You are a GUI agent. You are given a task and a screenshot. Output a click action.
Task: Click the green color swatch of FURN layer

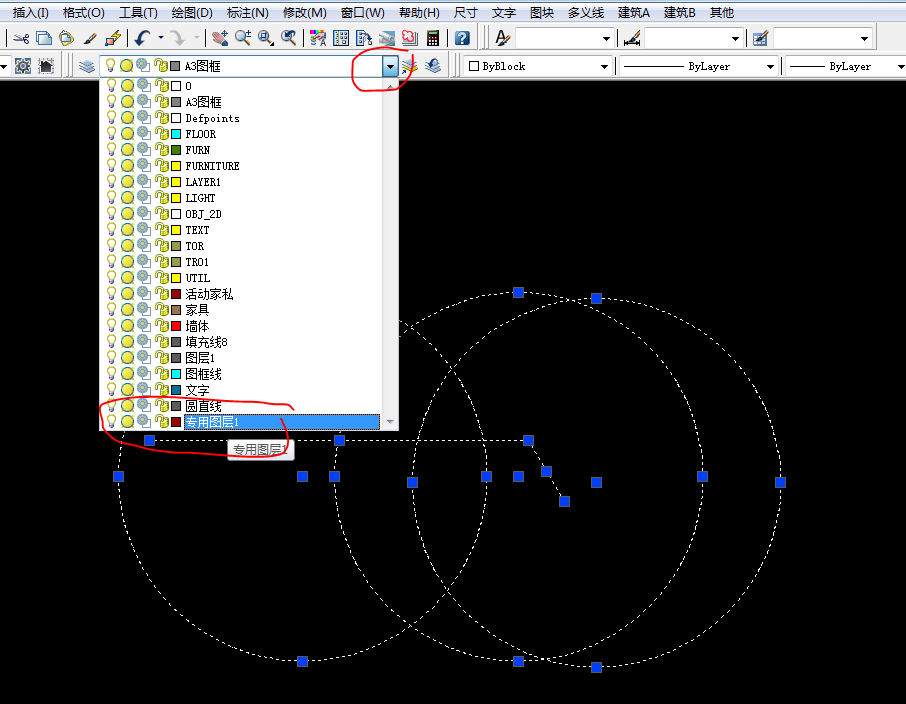(176, 150)
